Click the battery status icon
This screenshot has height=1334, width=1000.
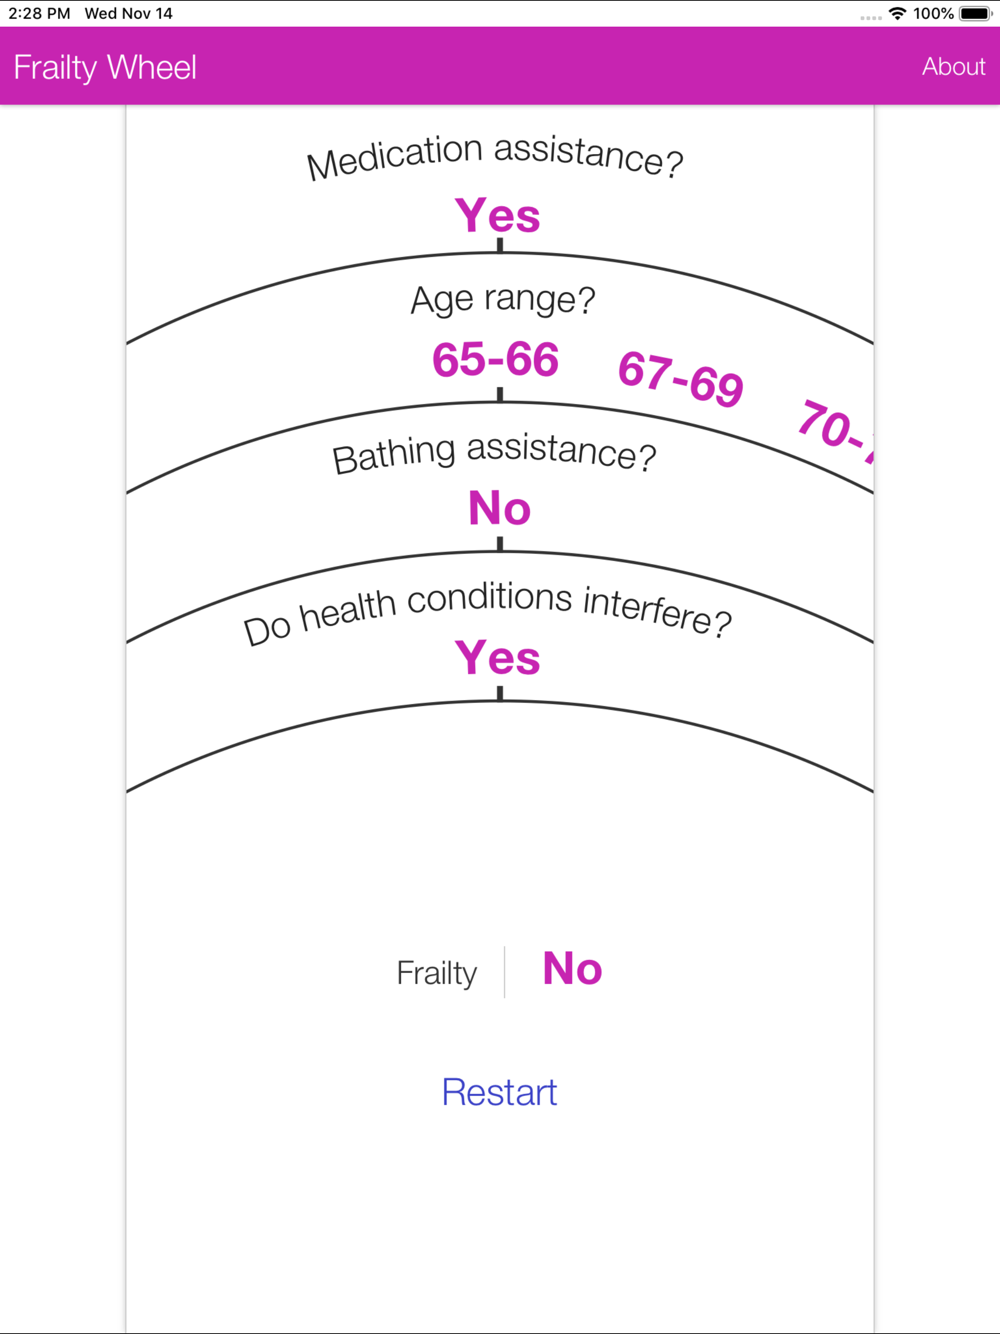976,14
